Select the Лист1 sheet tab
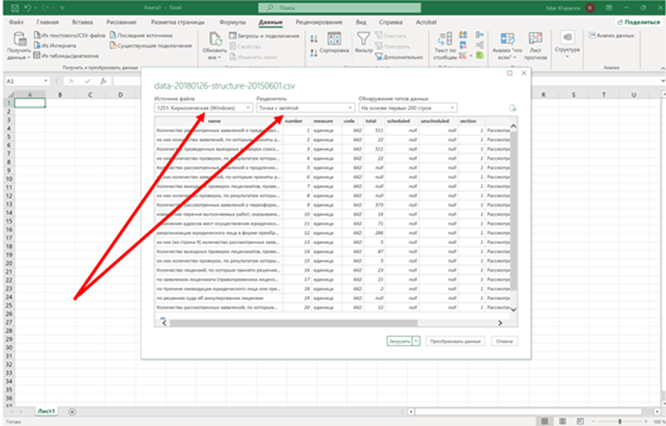Viewport: 666px width, 426px height. [x=46, y=411]
